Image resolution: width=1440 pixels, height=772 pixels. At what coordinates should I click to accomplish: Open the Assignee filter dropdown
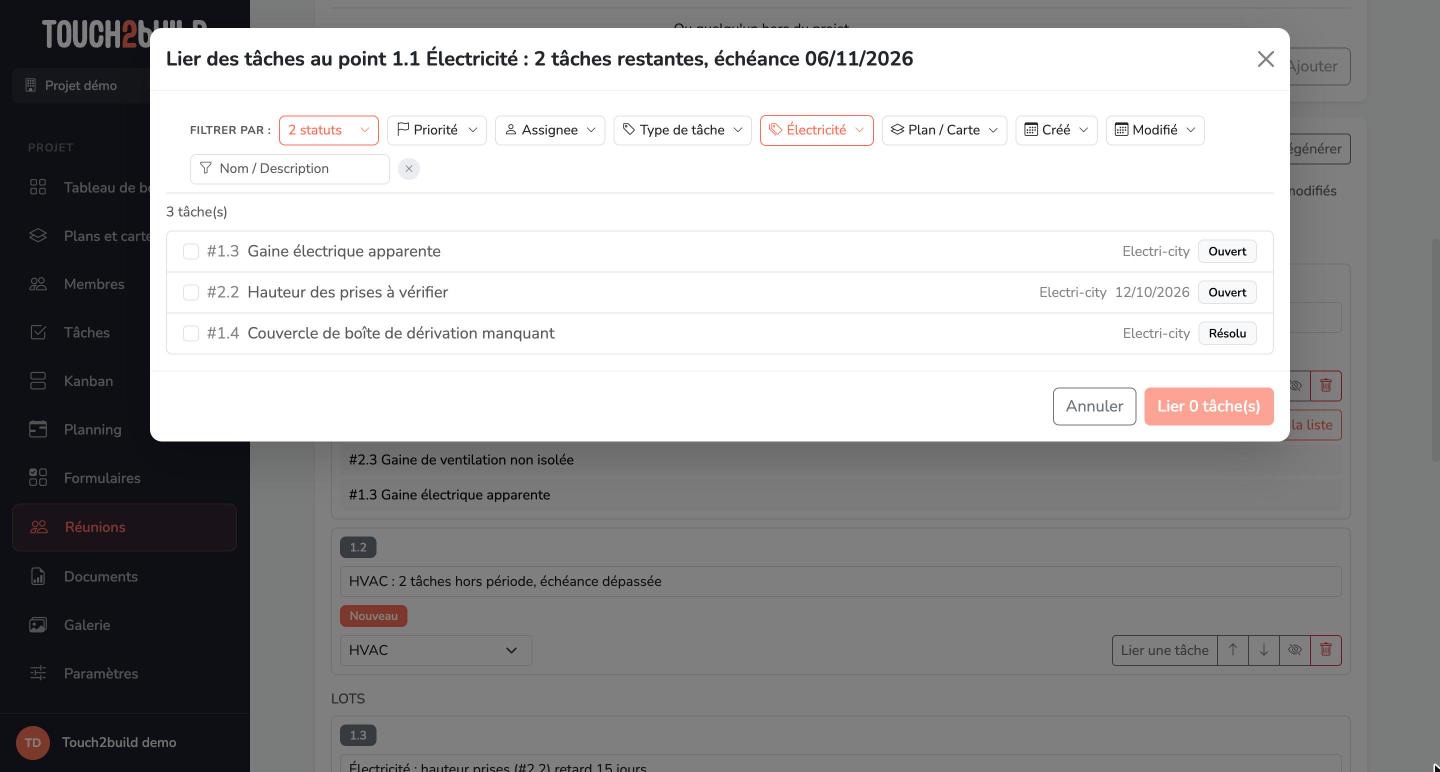tap(550, 130)
